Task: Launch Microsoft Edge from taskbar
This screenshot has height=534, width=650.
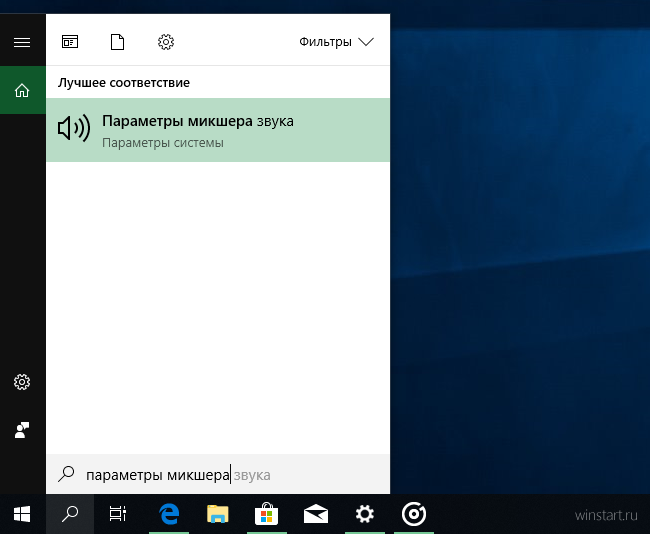Action: coord(169,515)
